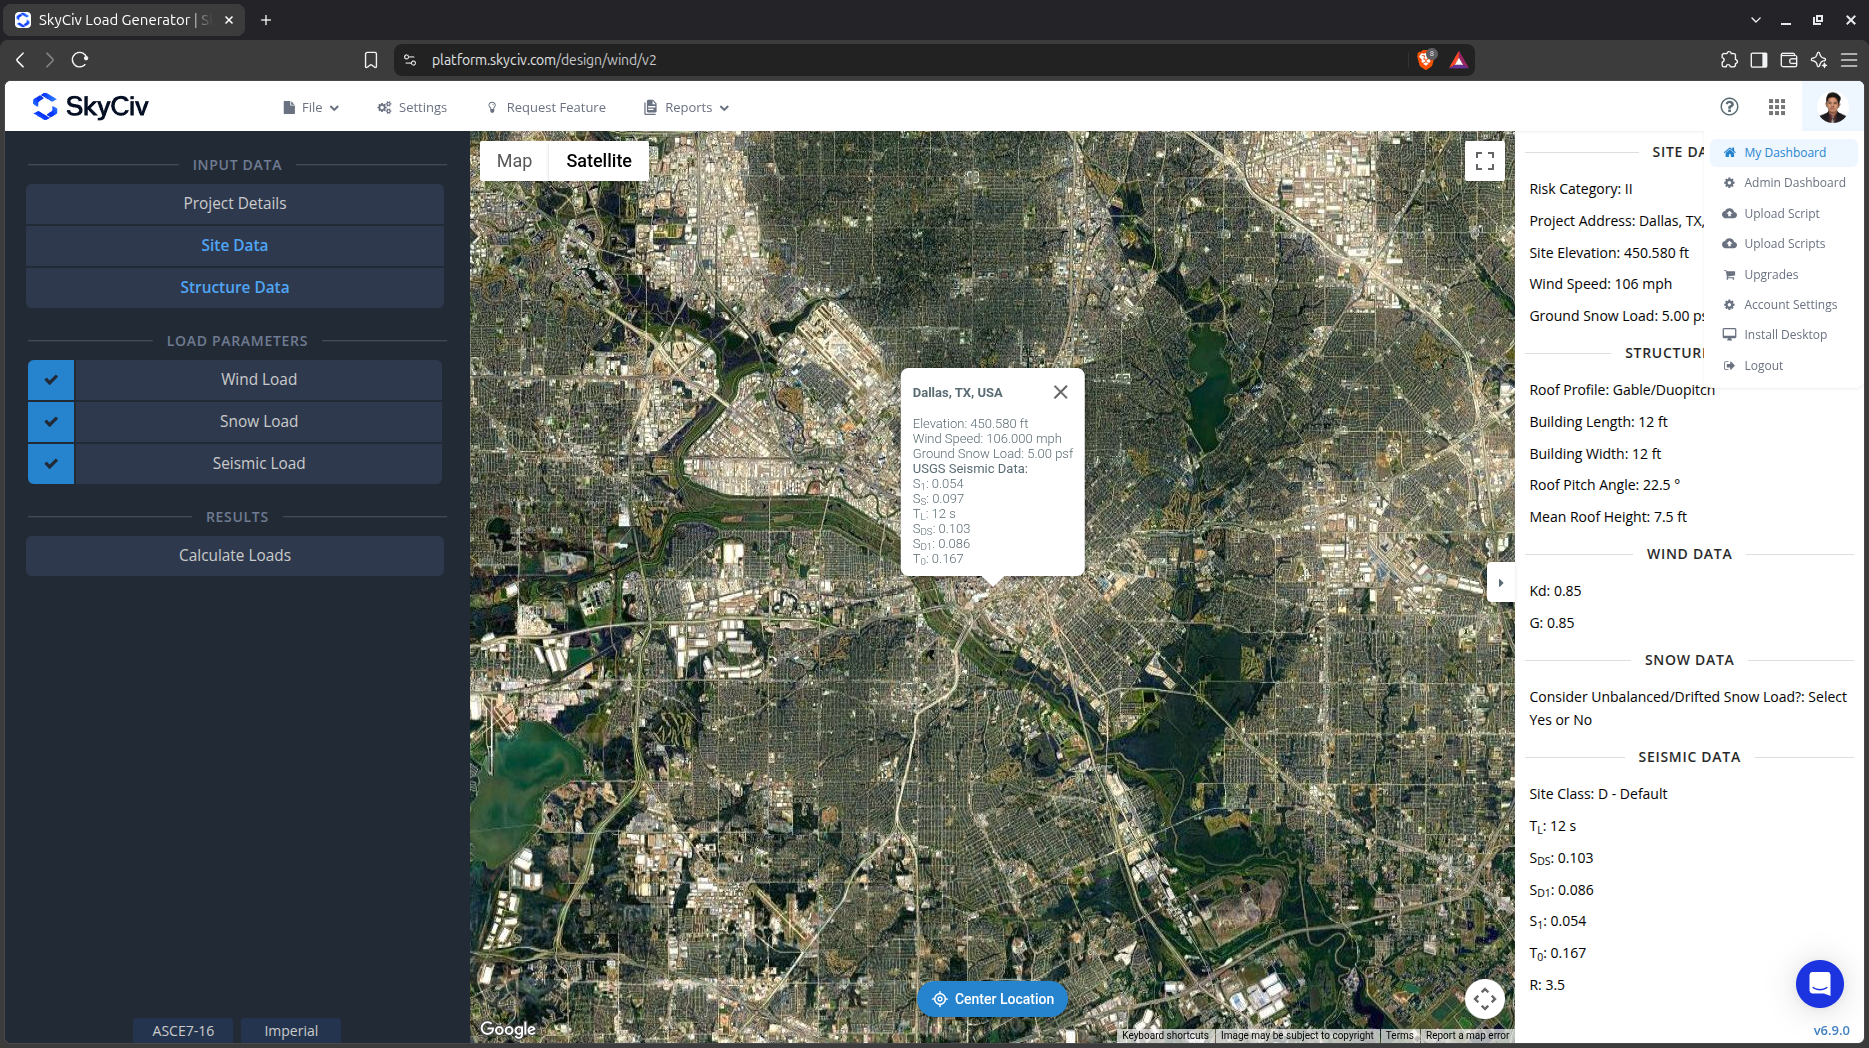Open a new browser tab

(266, 20)
